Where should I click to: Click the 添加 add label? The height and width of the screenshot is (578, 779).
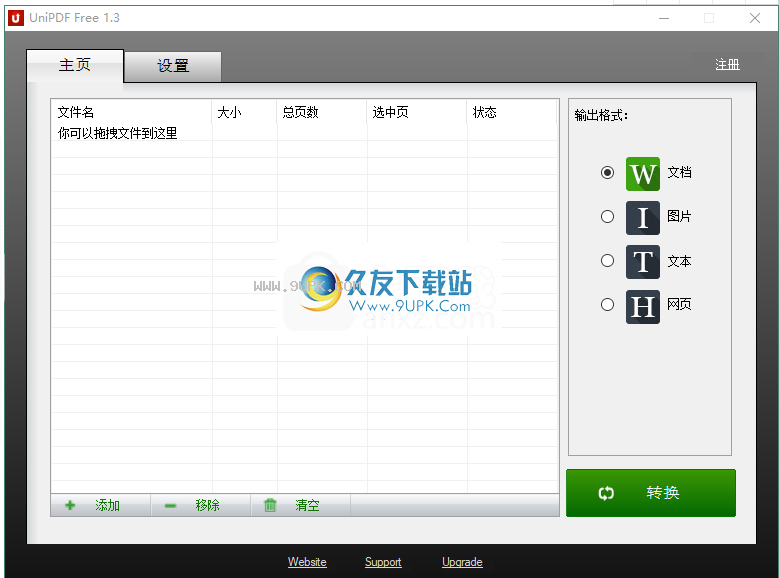(x=107, y=505)
